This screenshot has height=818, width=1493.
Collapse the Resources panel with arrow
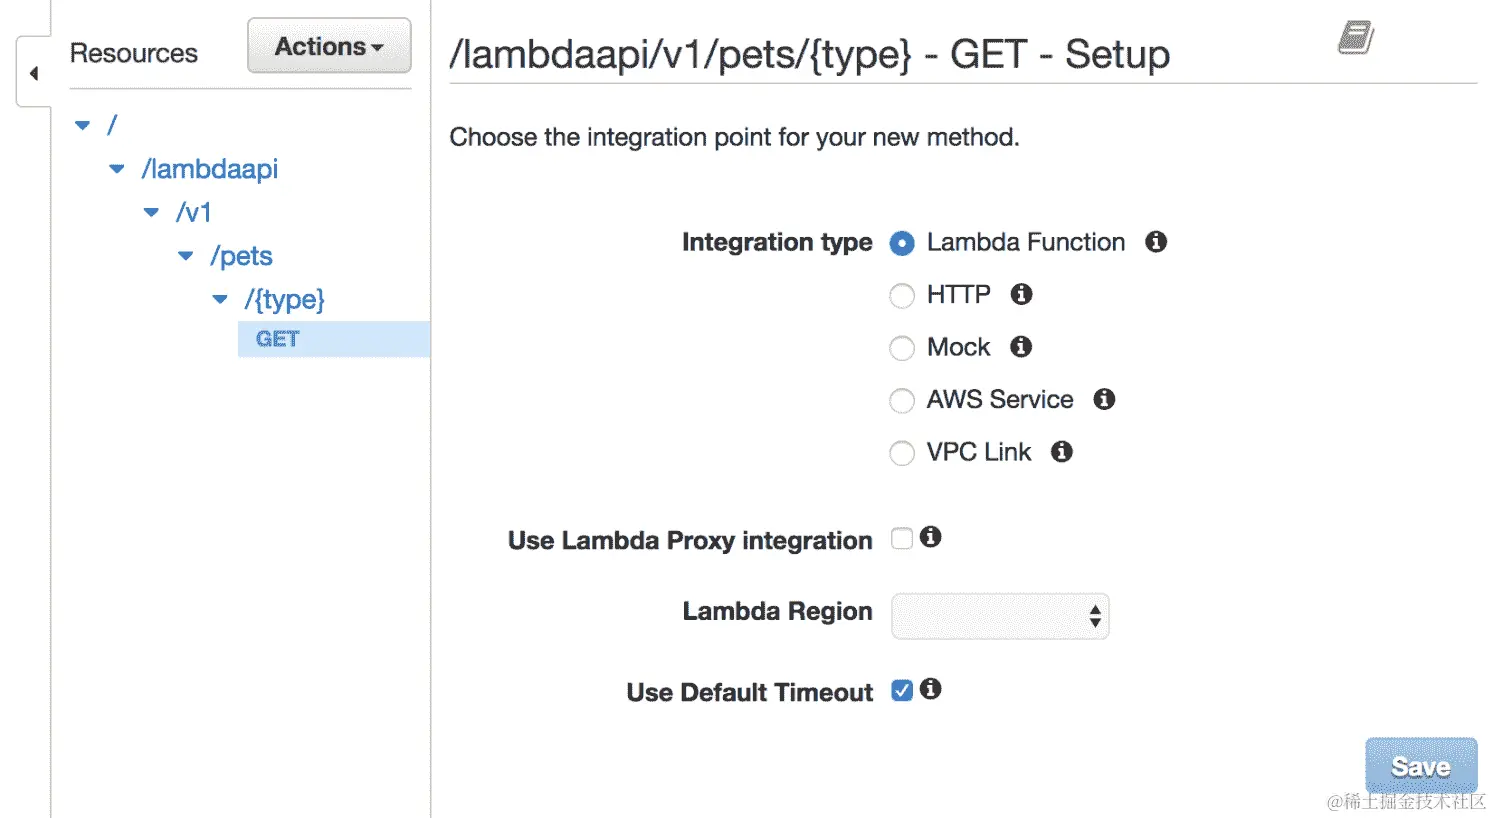(34, 73)
